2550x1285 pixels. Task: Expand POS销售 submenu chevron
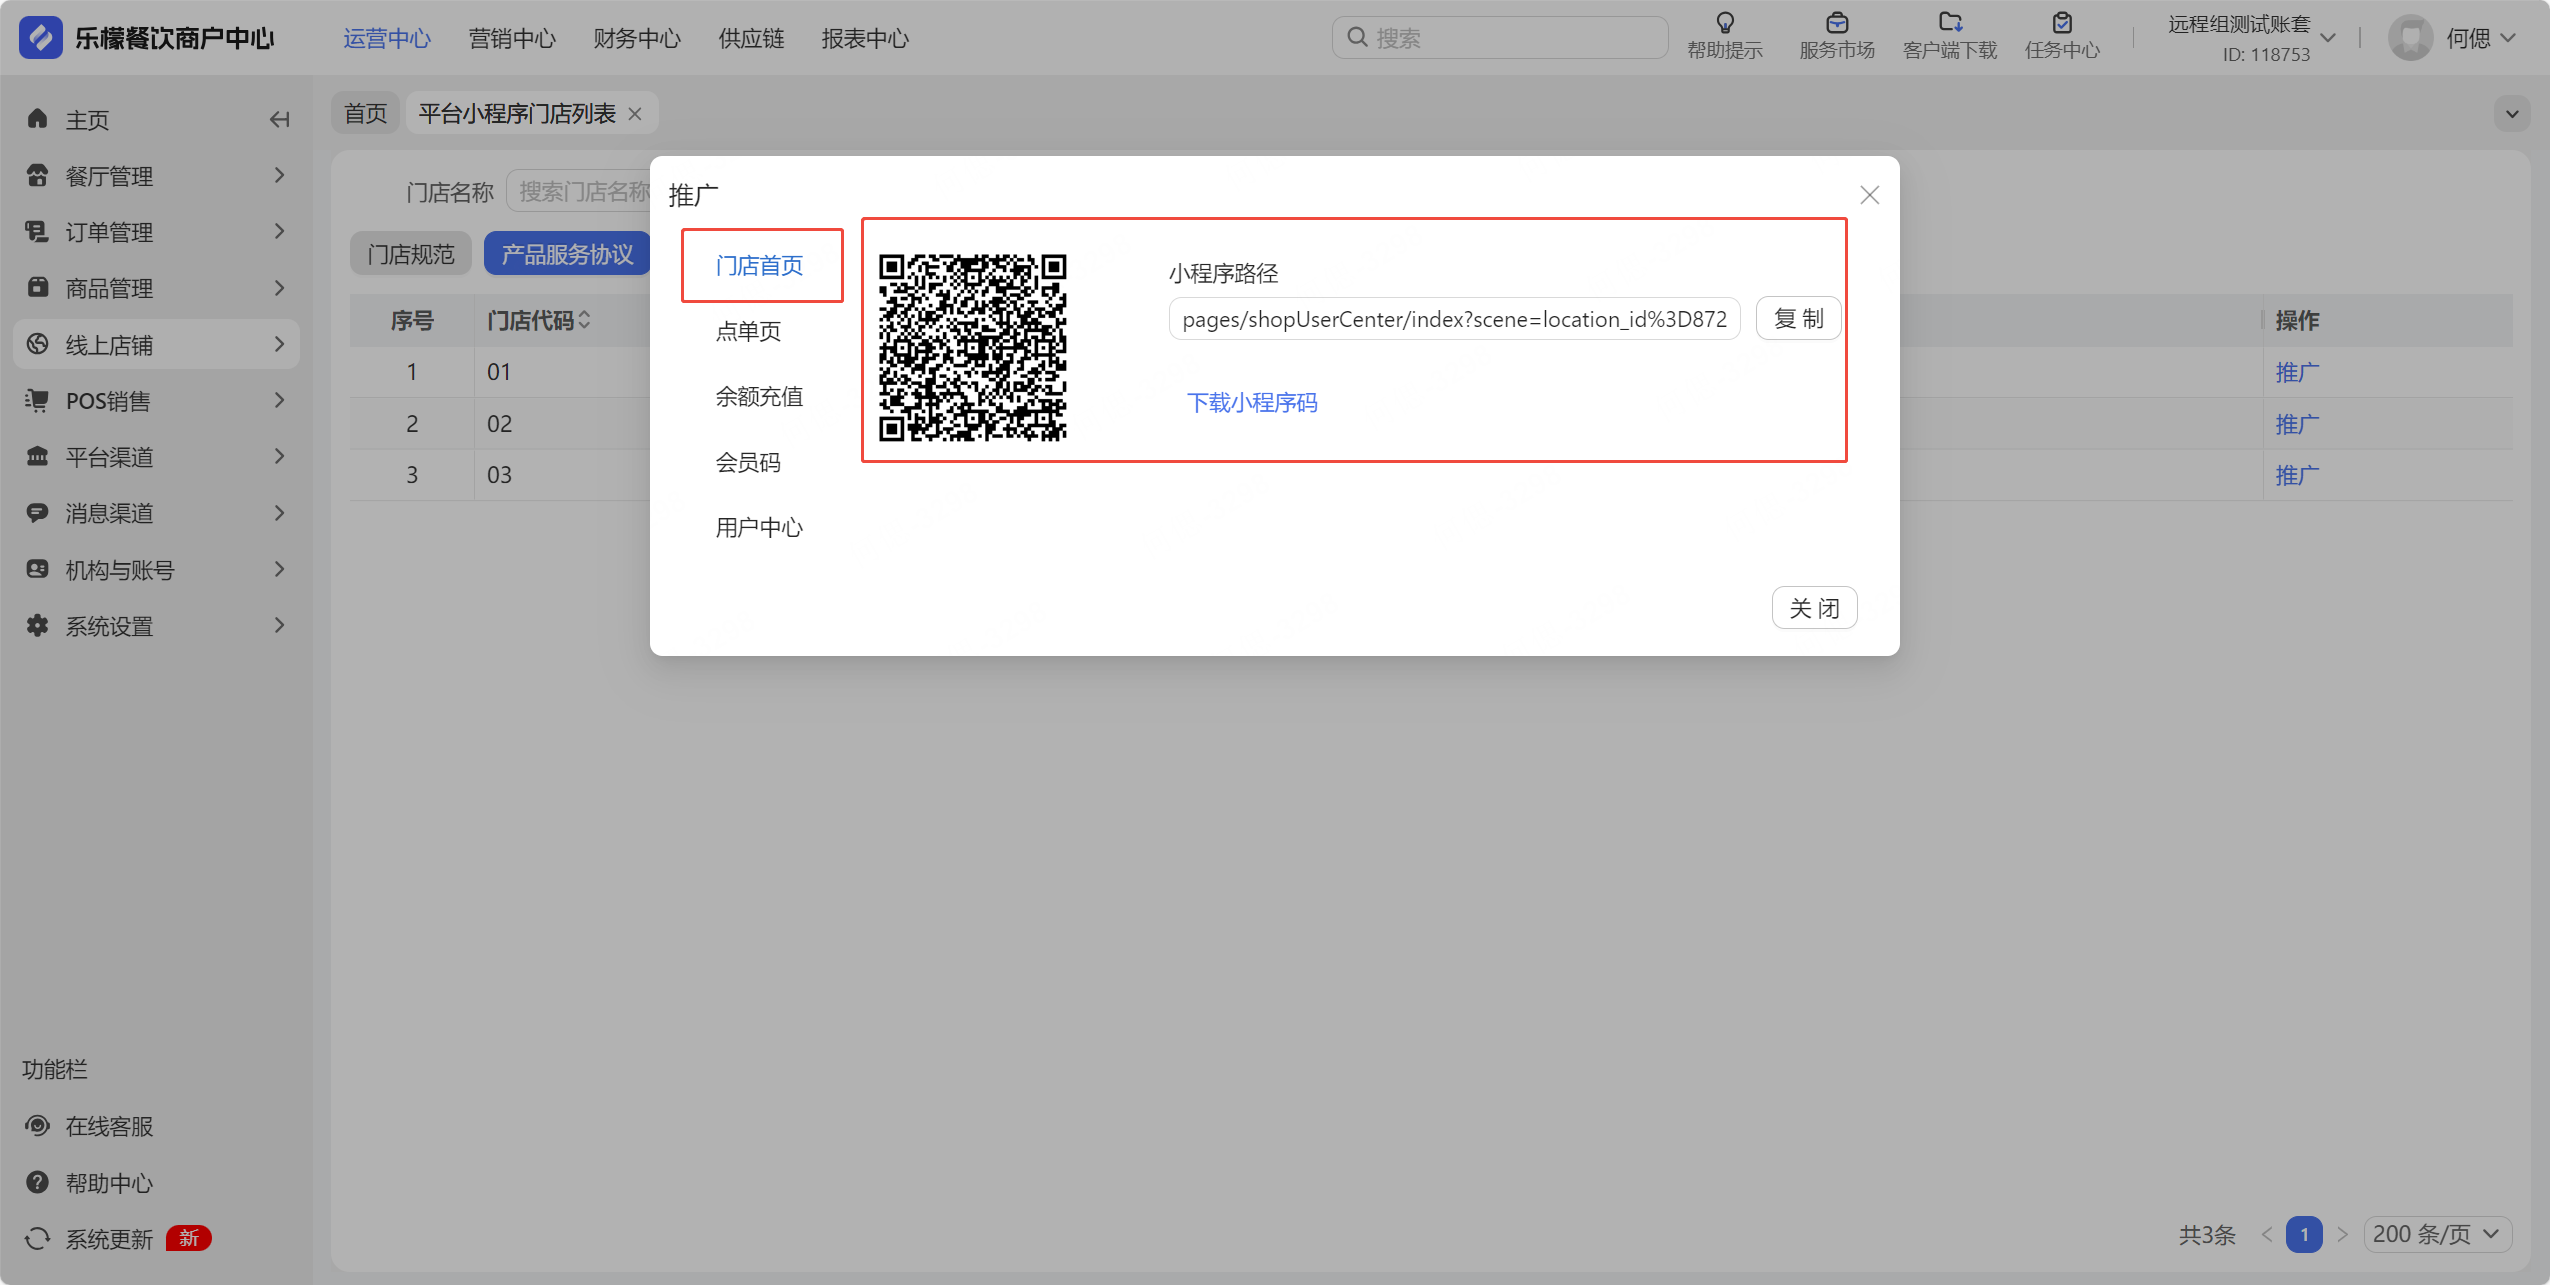click(x=280, y=401)
